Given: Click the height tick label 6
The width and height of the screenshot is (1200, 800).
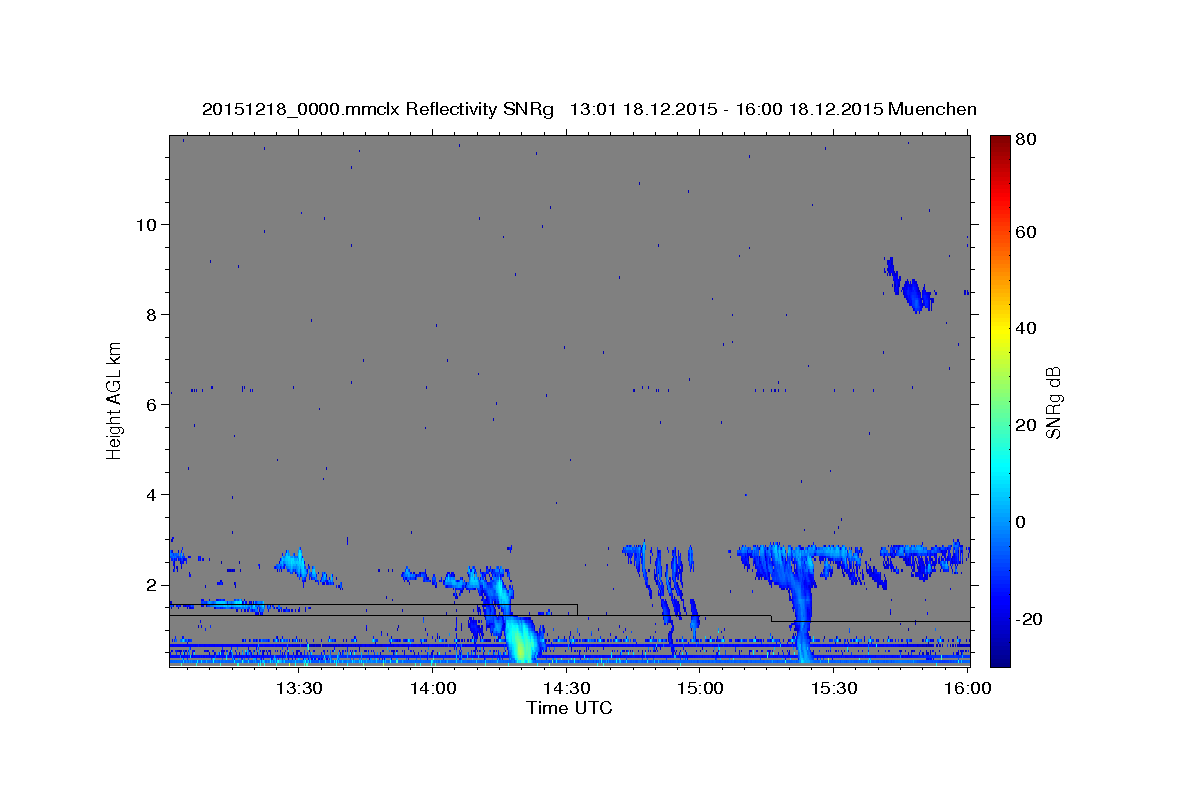Looking at the screenshot, I should (151, 405).
